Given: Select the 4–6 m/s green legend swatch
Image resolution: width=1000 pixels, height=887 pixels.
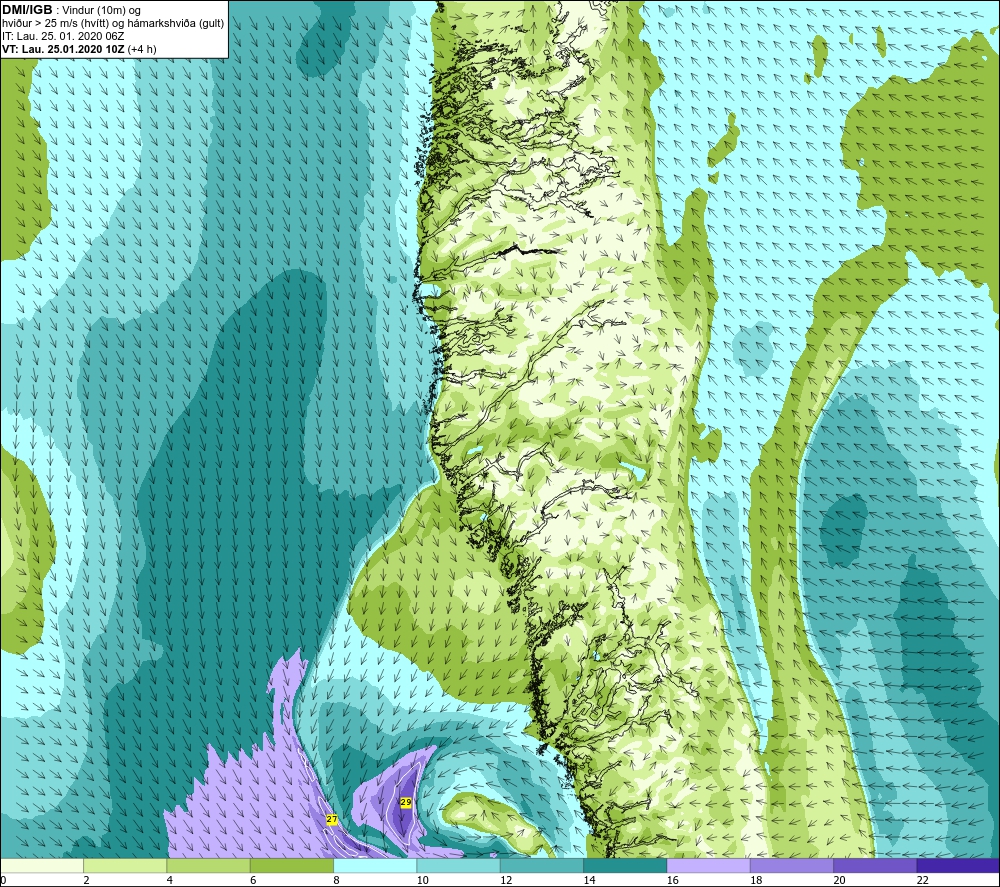Looking at the screenshot, I should click(209, 866).
